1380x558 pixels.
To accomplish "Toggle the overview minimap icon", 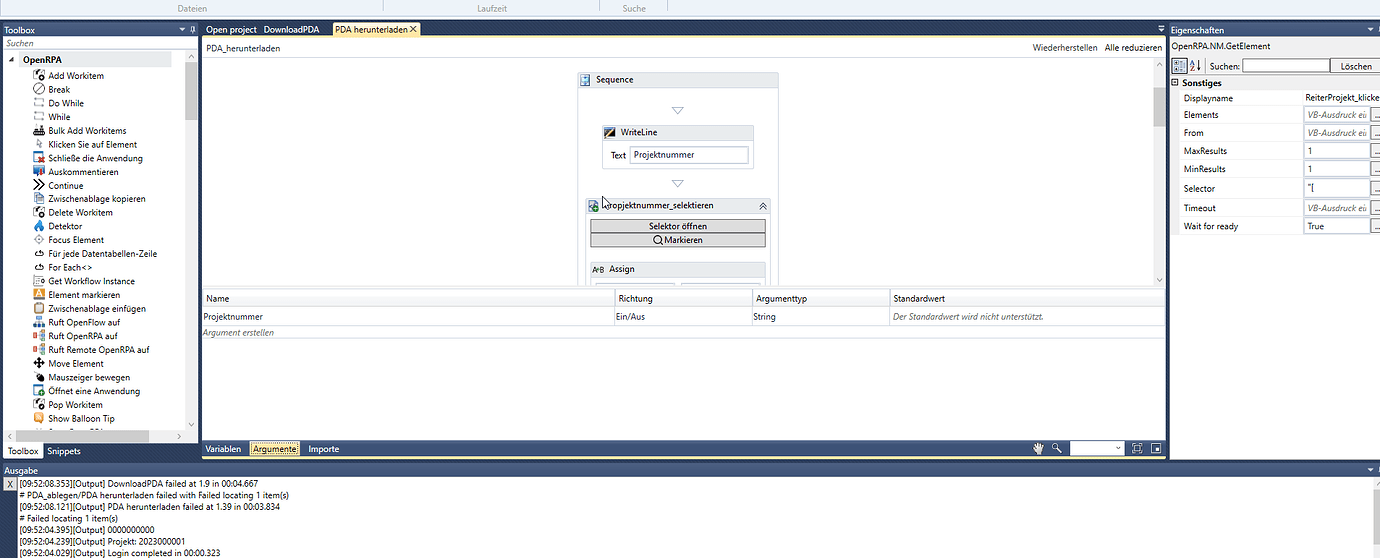I will point(1156,449).
